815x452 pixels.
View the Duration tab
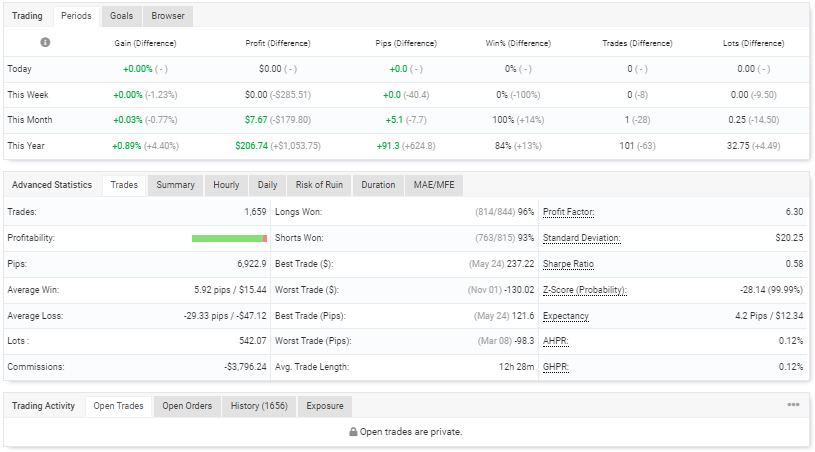pos(378,185)
